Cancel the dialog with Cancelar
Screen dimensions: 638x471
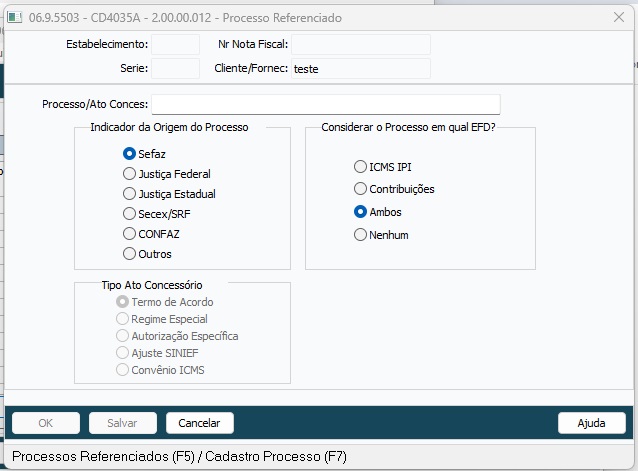[199, 423]
